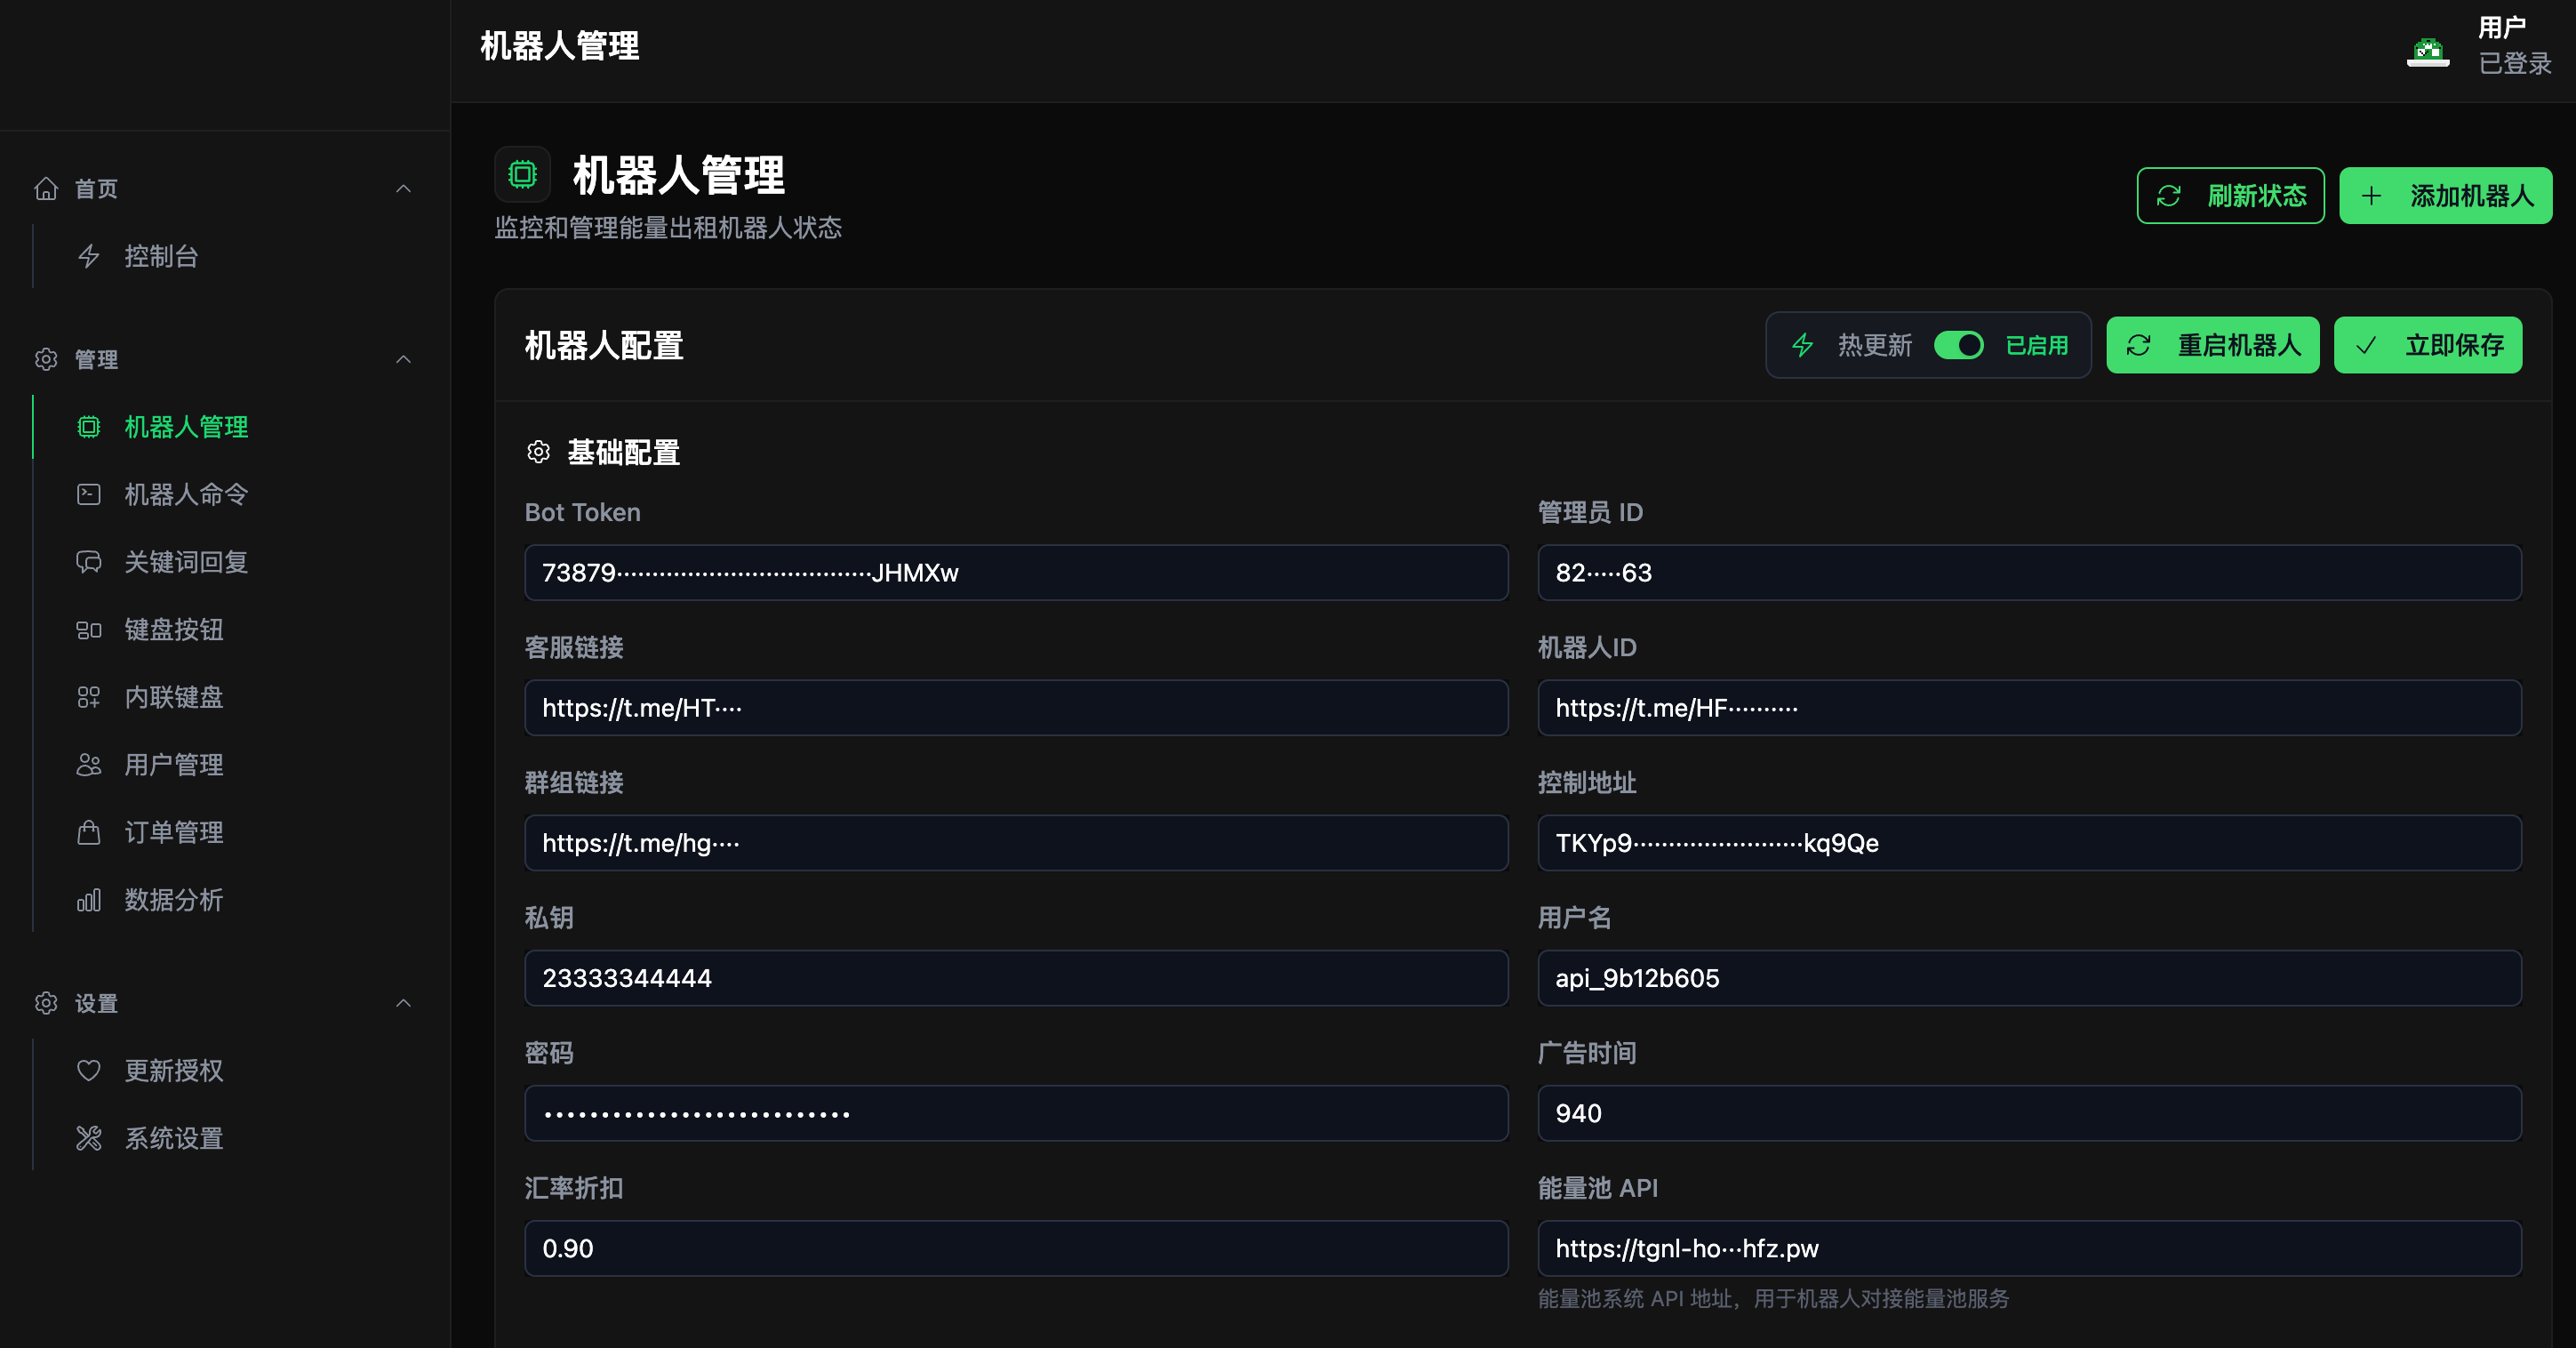This screenshot has height=1348, width=2576.
Task: Collapse the 设置 sidebar section chevron
Action: [403, 1003]
